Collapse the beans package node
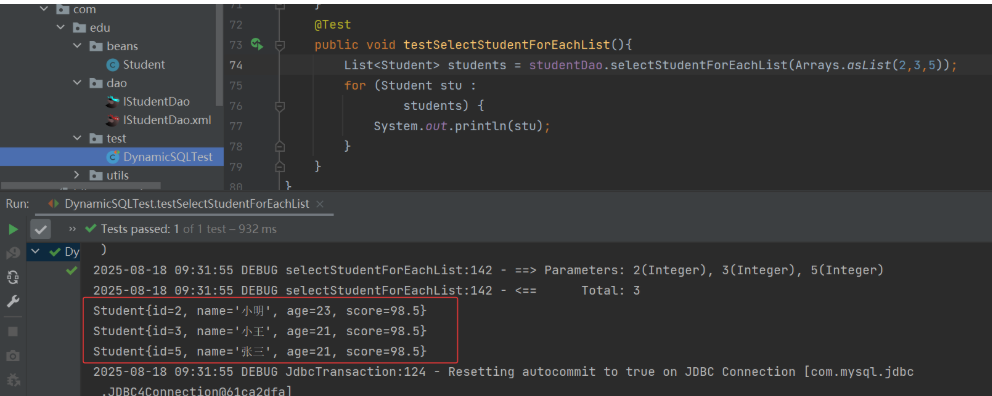The height and width of the screenshot is (396, 992). (x=77, y=46)
